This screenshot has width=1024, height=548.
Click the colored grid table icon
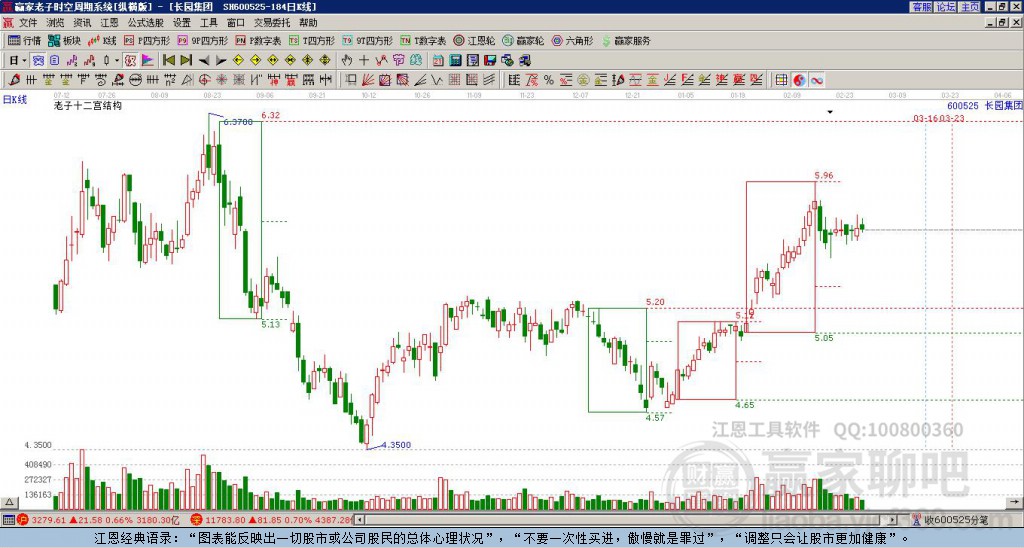tap(781, 80)
